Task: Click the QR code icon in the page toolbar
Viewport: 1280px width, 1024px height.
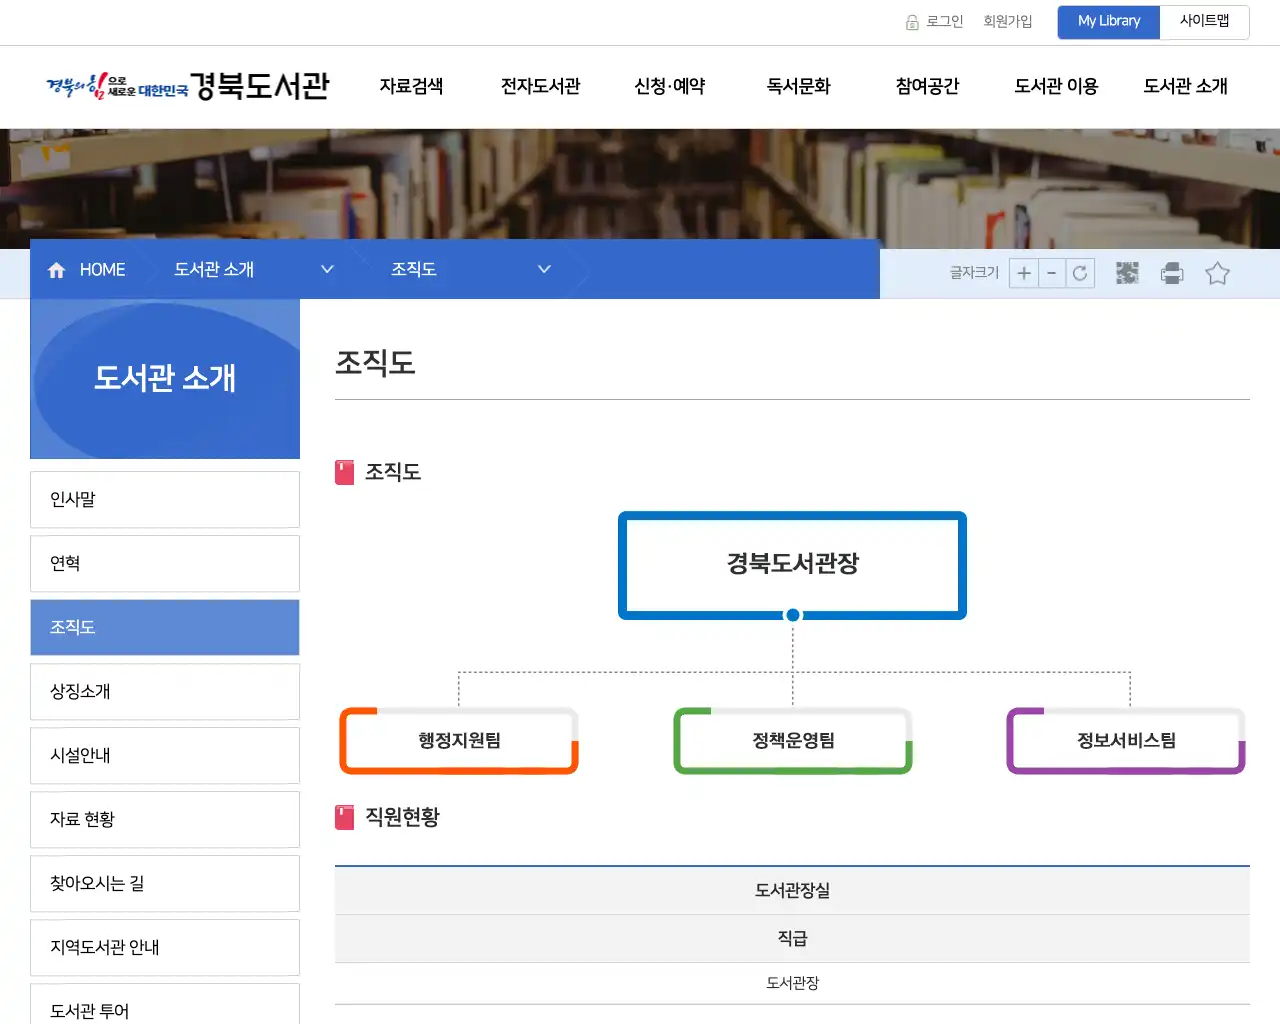Action: 1126,273
